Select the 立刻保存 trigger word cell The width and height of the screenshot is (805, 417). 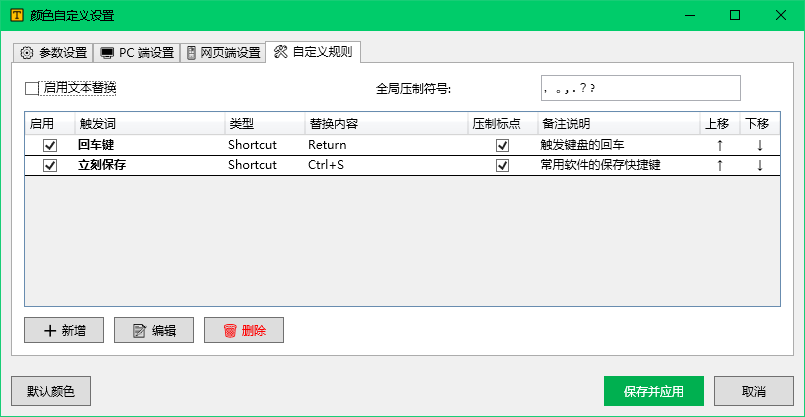[x=150, y=165]
